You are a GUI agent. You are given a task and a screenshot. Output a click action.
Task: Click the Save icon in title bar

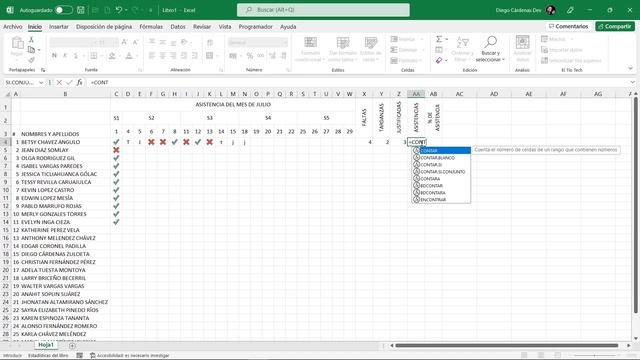click(x=81, y=10)
